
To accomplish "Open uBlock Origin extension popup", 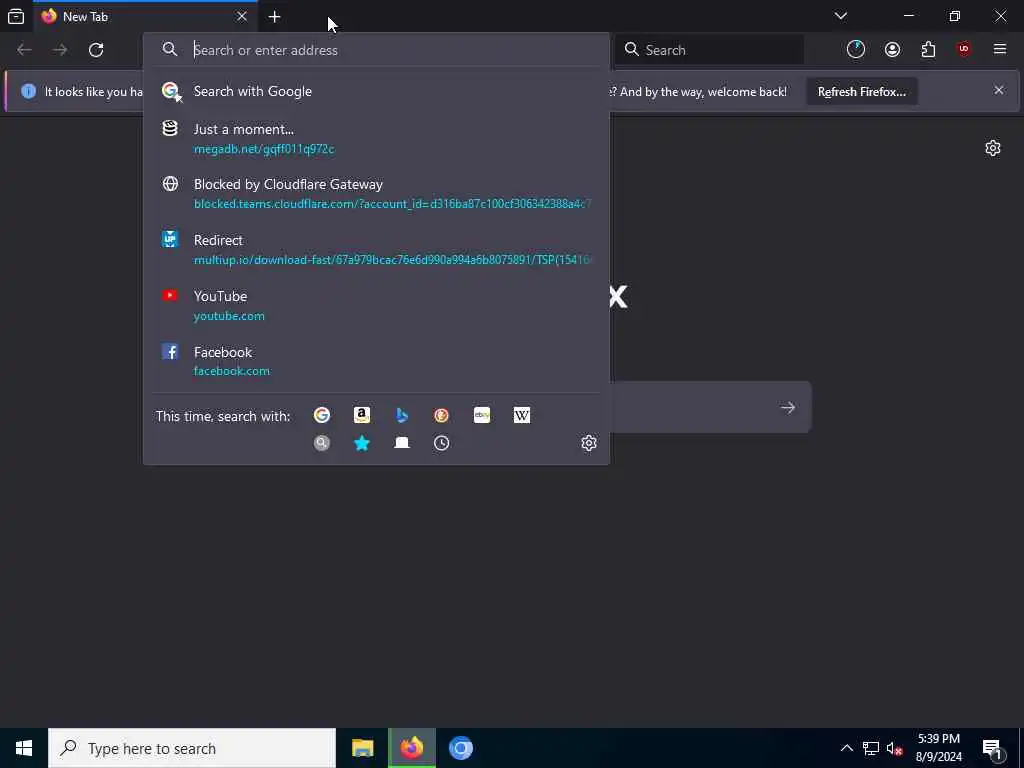I will (x=964, y=50).
